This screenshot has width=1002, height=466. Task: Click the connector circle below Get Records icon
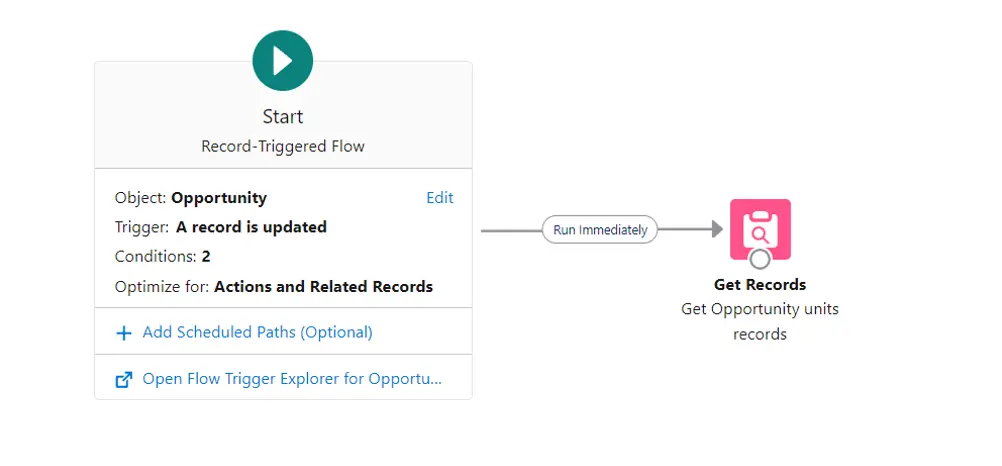click(x=760, y=259)
